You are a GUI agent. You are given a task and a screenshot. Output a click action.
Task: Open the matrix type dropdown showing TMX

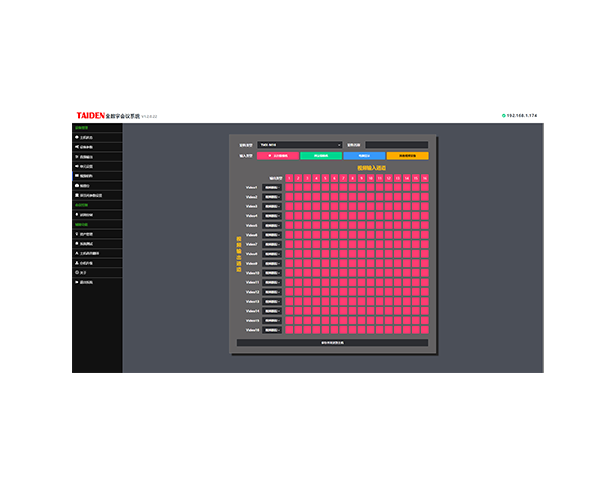tap(299, 145)
